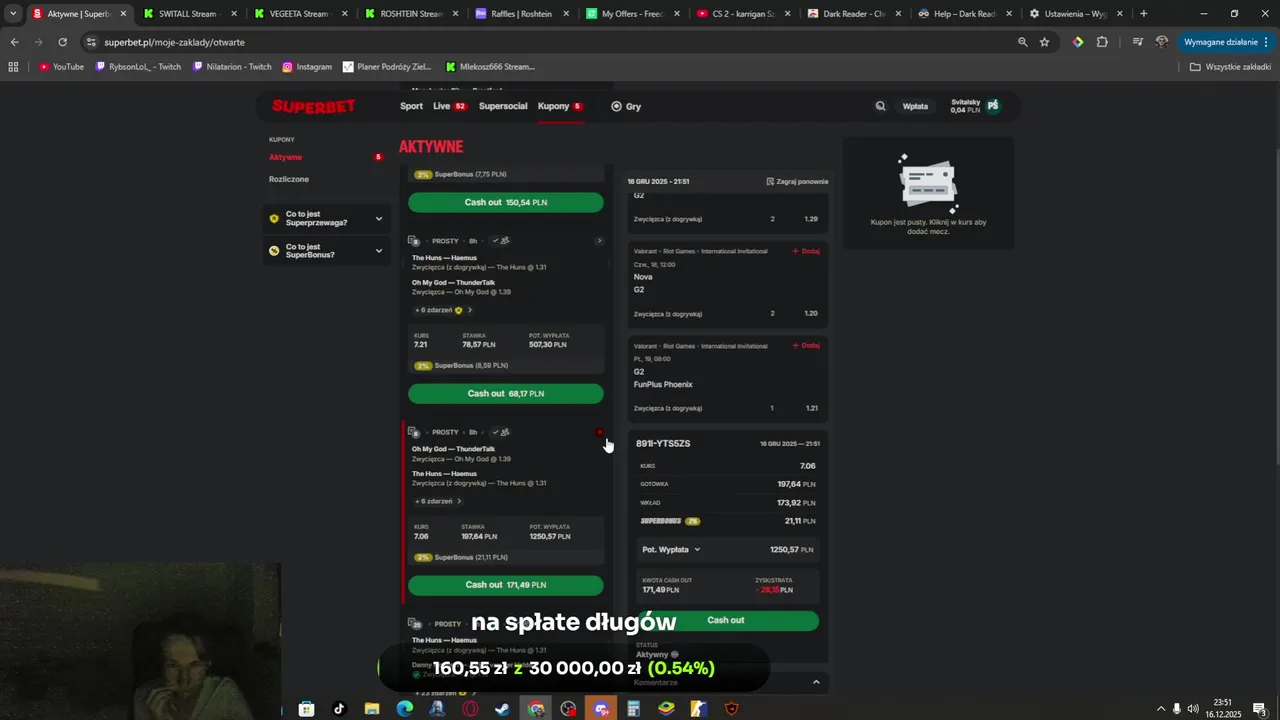Bookmark this page with star icon

(x=1044, y=42)
